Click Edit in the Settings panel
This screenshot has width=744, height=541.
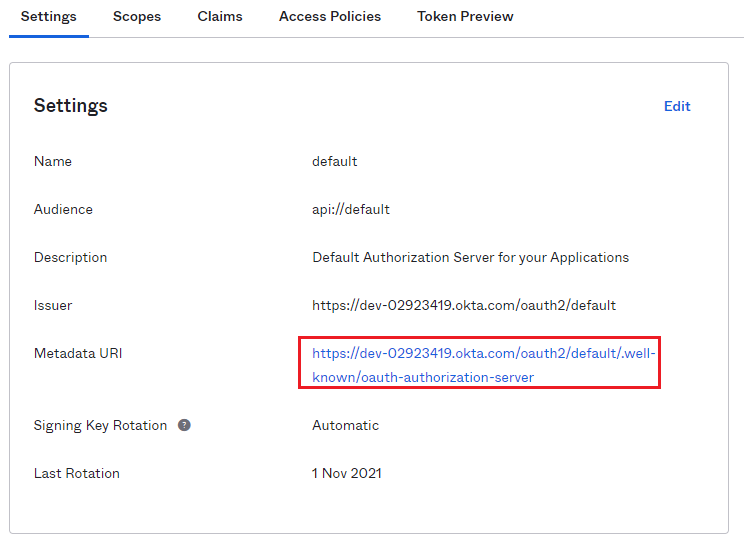pyautogui.click(x=677, y=106)
